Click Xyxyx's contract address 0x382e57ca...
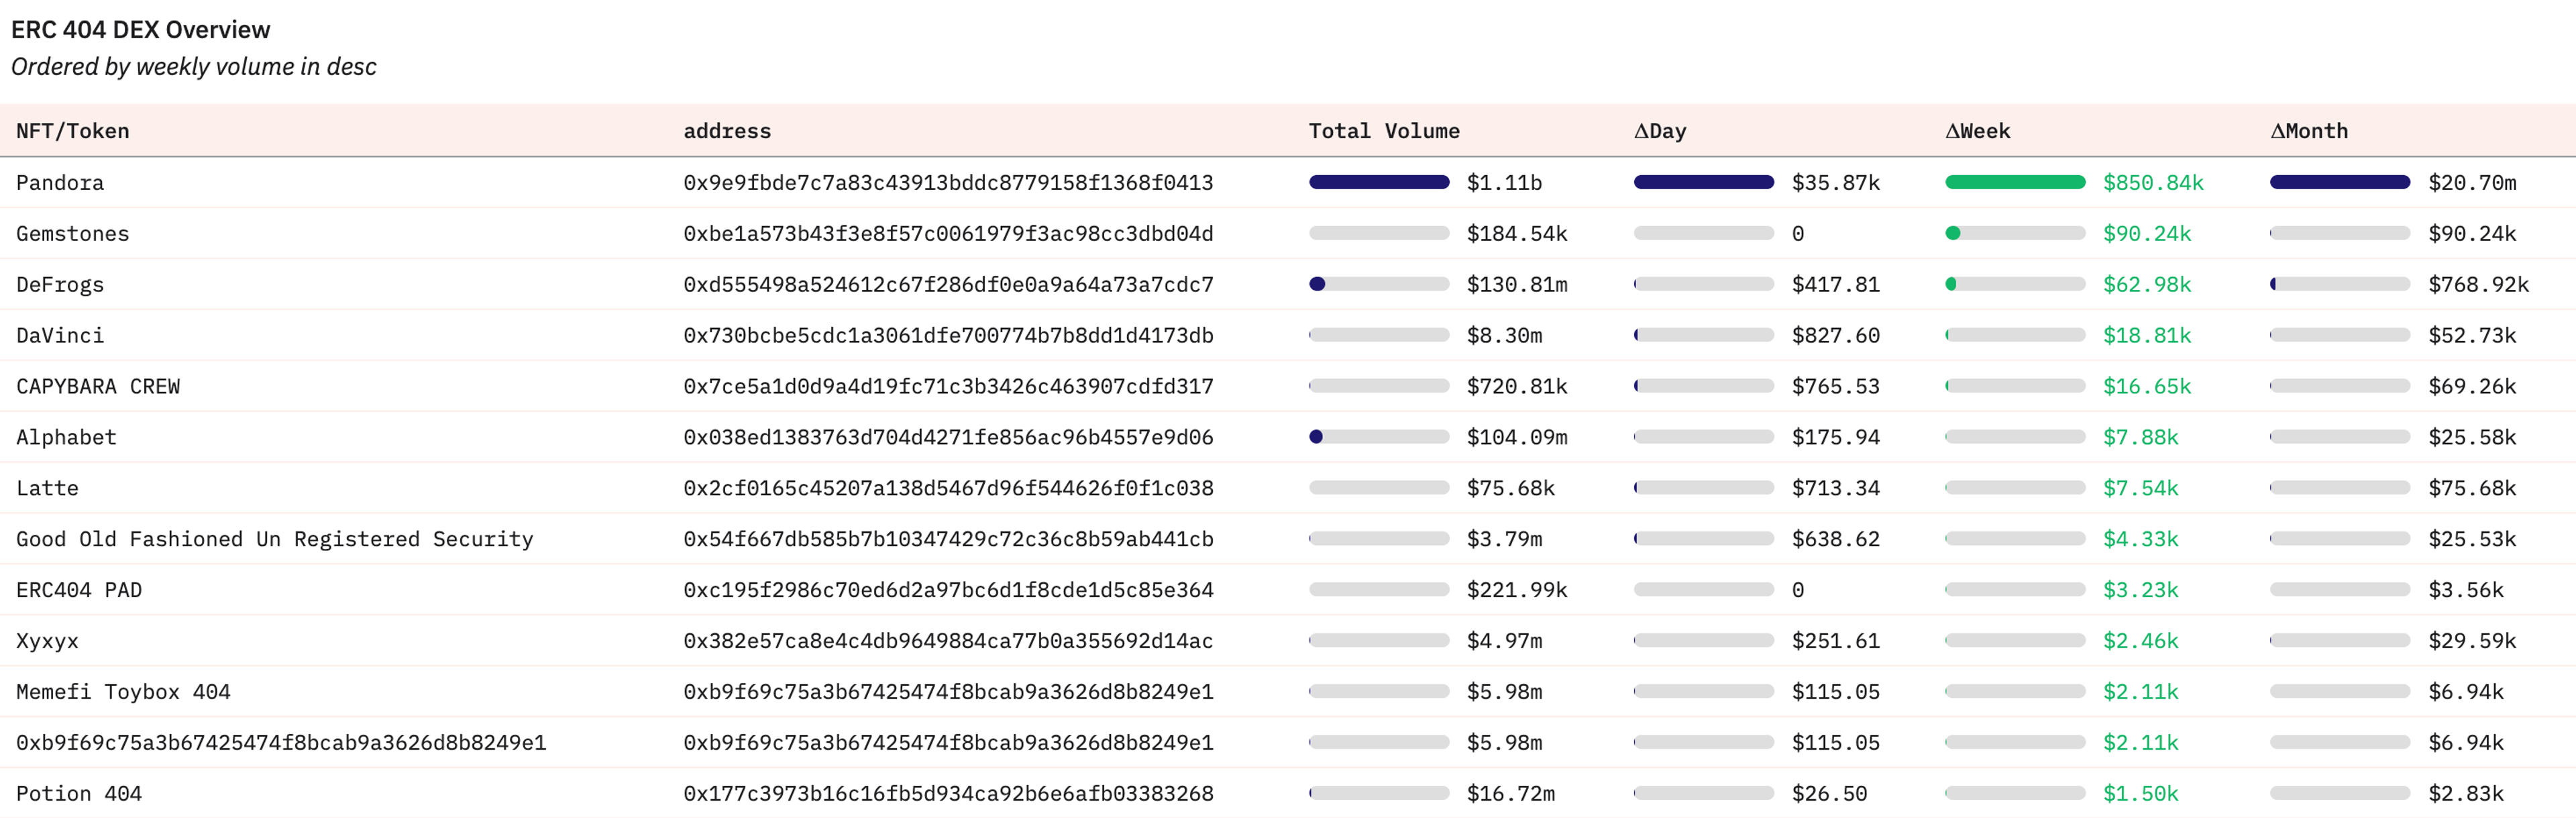 pyautogui.click(x=948, y=641)
